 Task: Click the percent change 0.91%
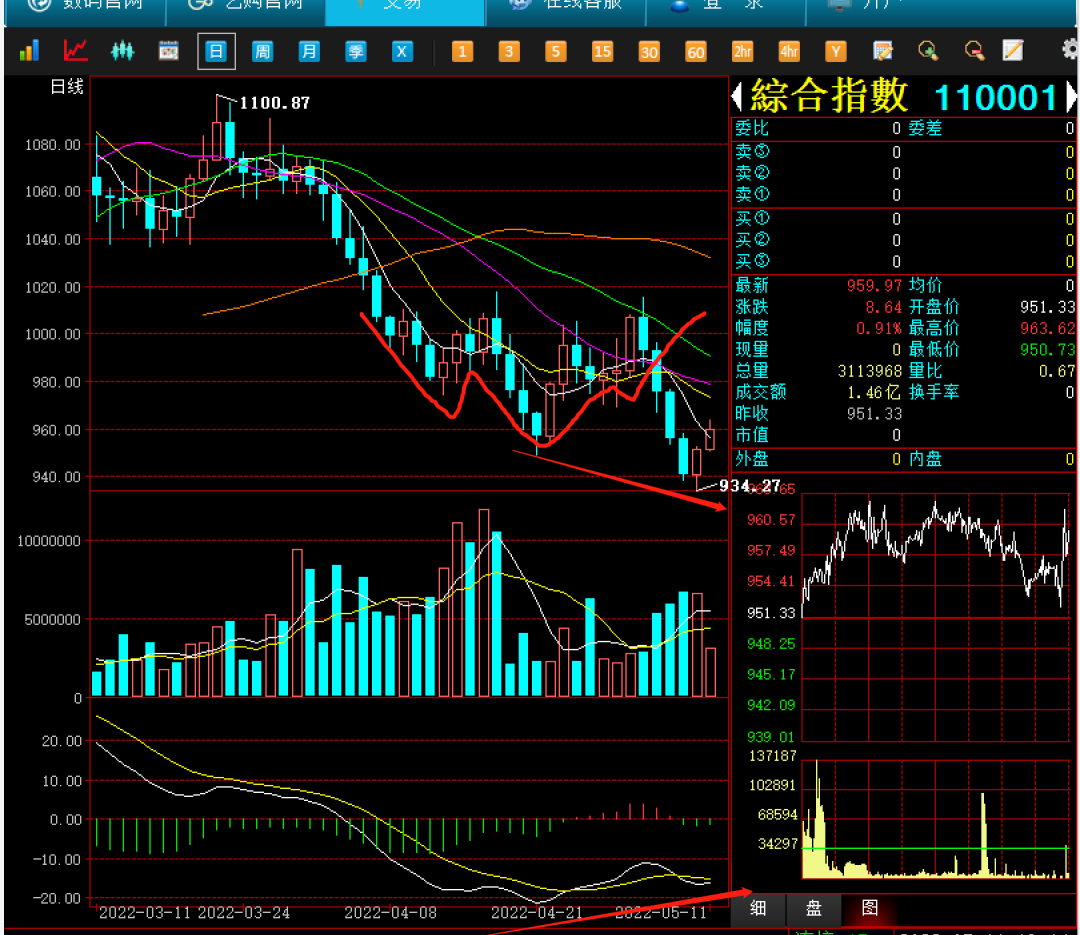[879, 329]
